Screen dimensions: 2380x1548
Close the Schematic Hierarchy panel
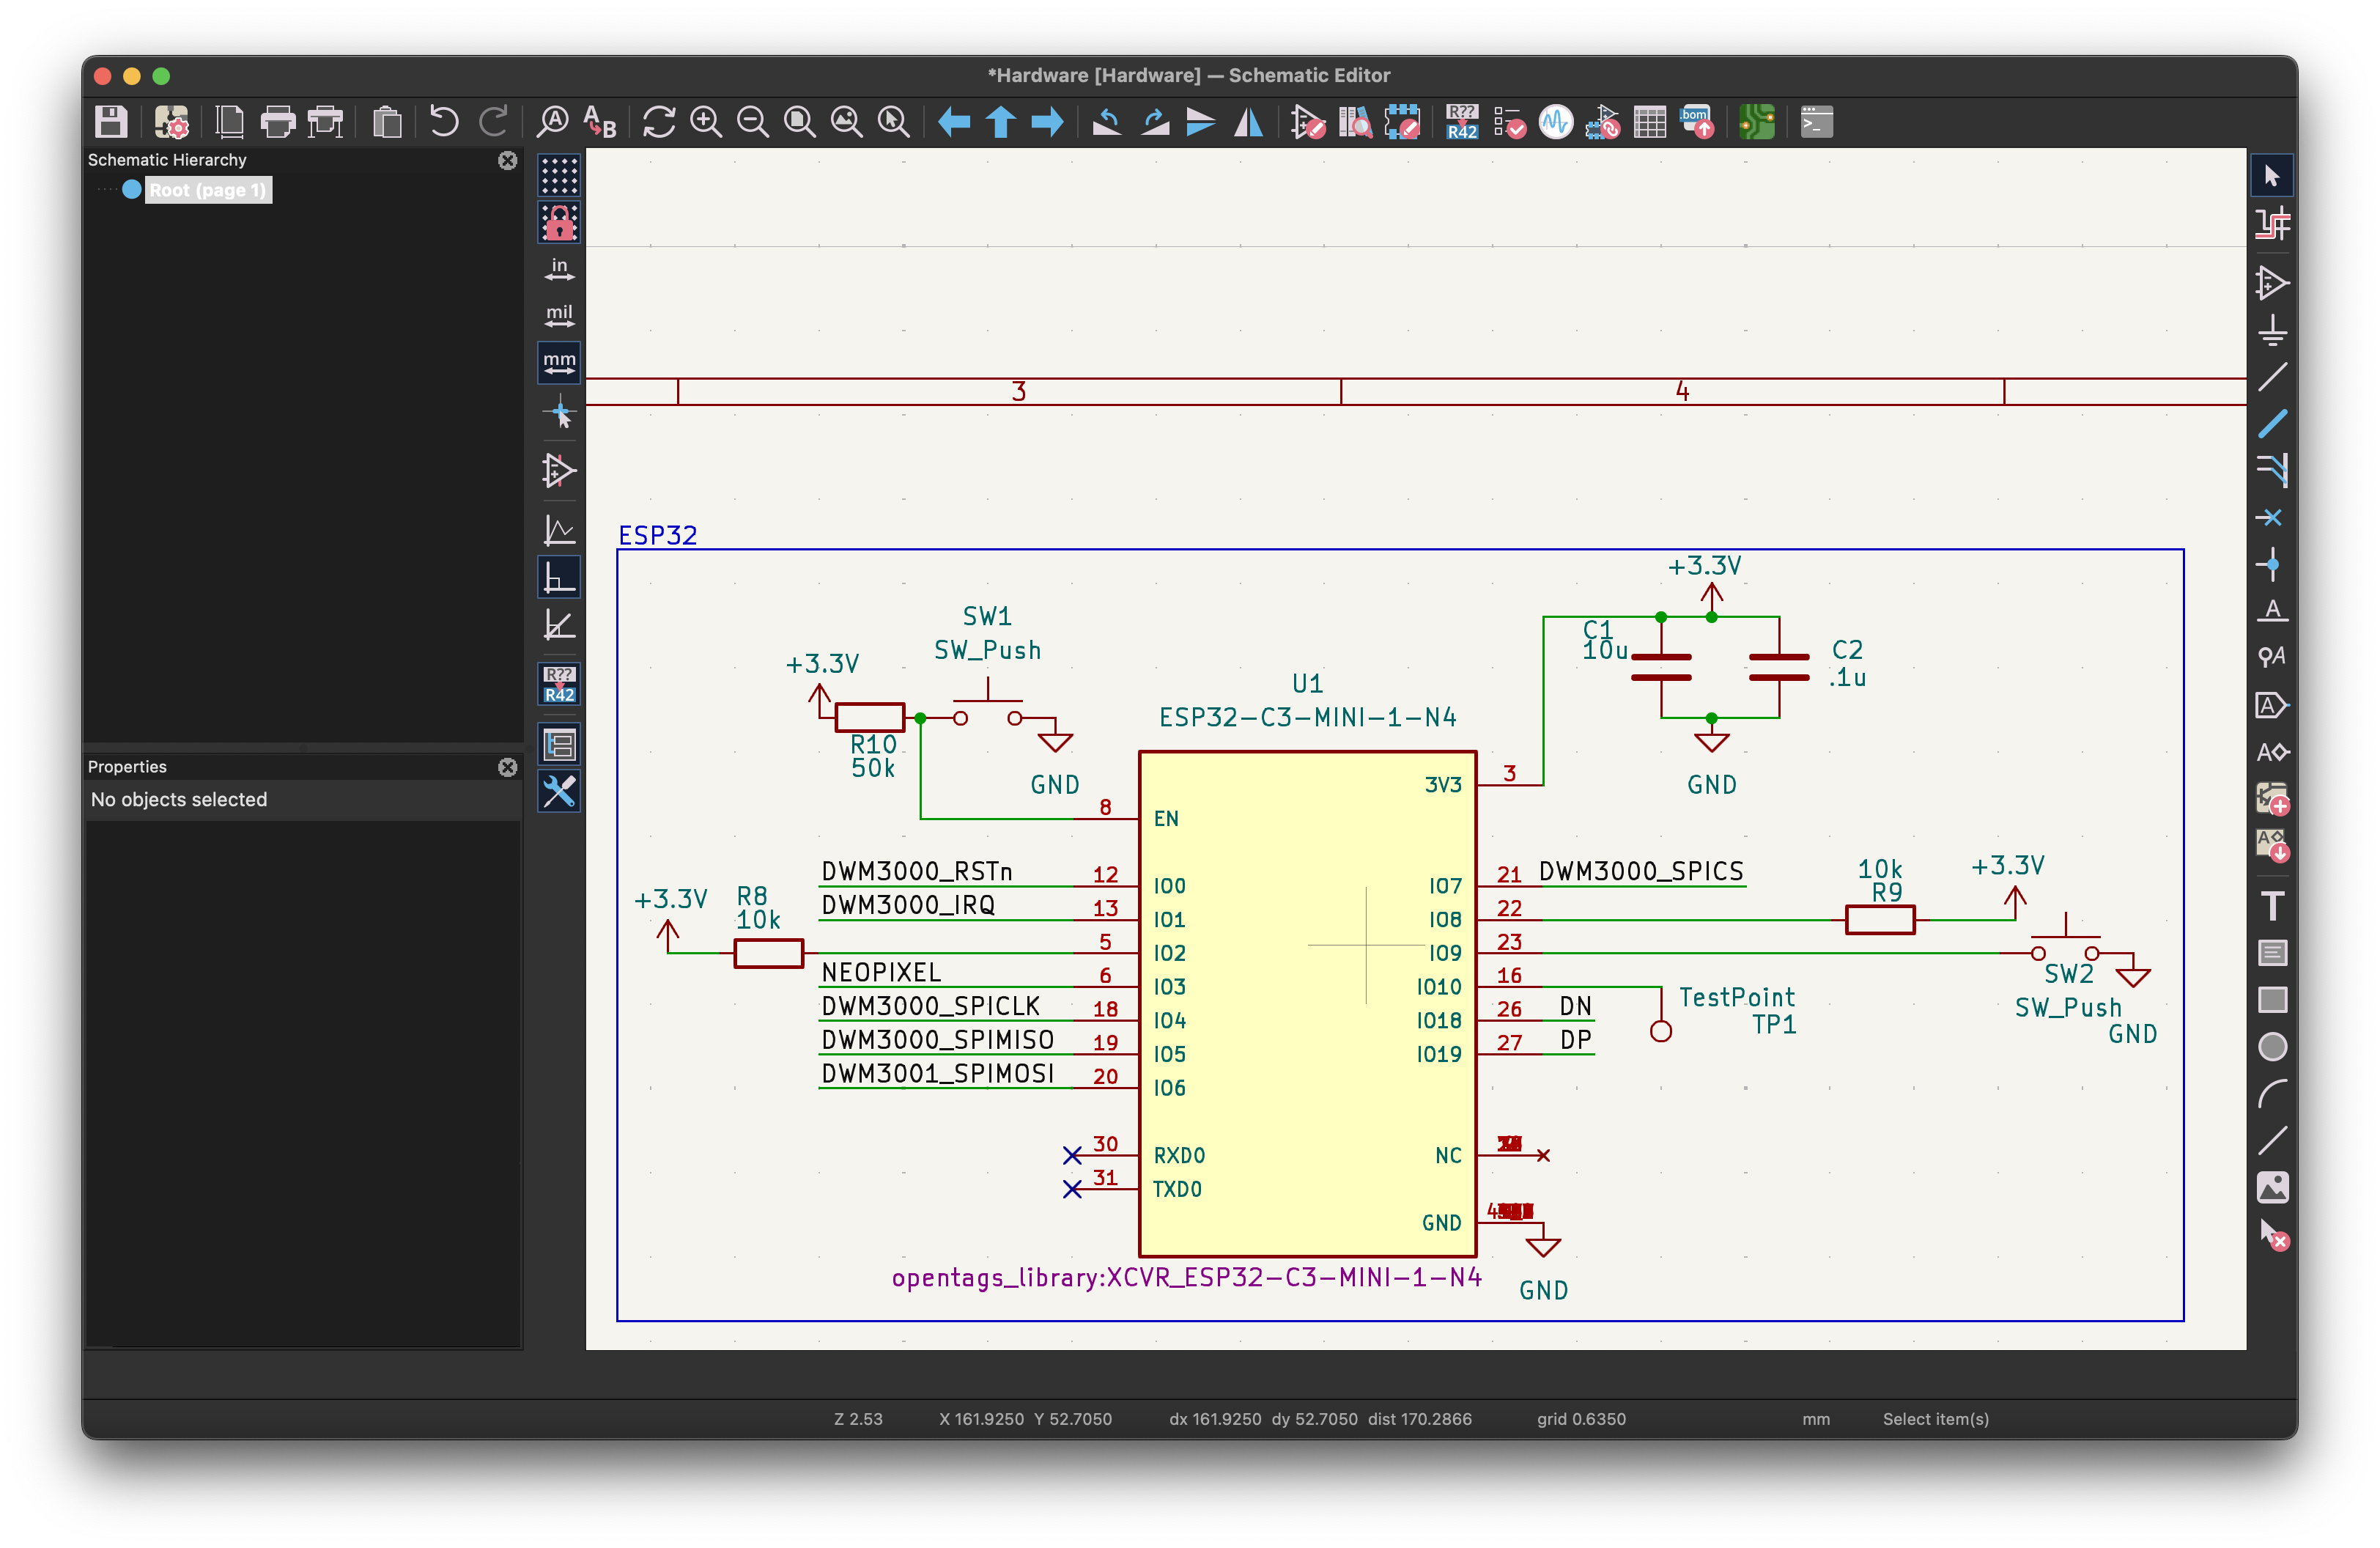[508, 160]
